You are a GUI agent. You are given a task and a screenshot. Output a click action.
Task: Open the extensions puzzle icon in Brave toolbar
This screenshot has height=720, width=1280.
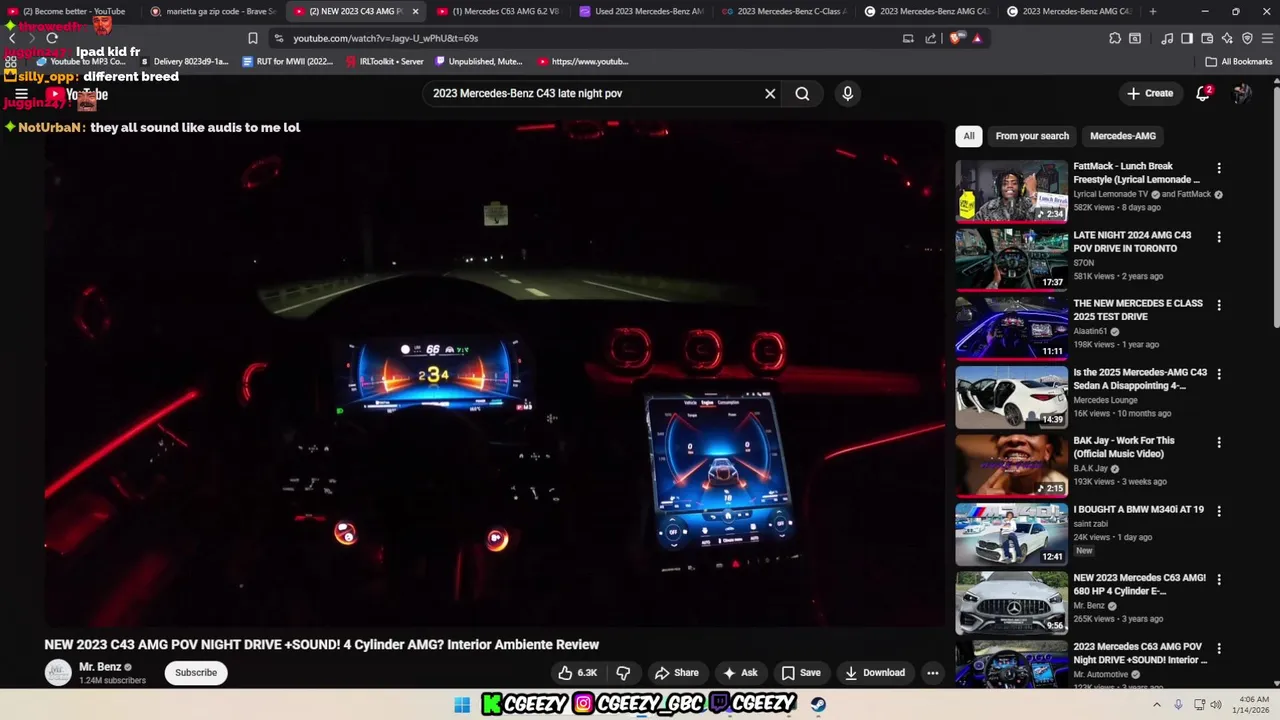pyautogui.click(x=1115, y=38)
